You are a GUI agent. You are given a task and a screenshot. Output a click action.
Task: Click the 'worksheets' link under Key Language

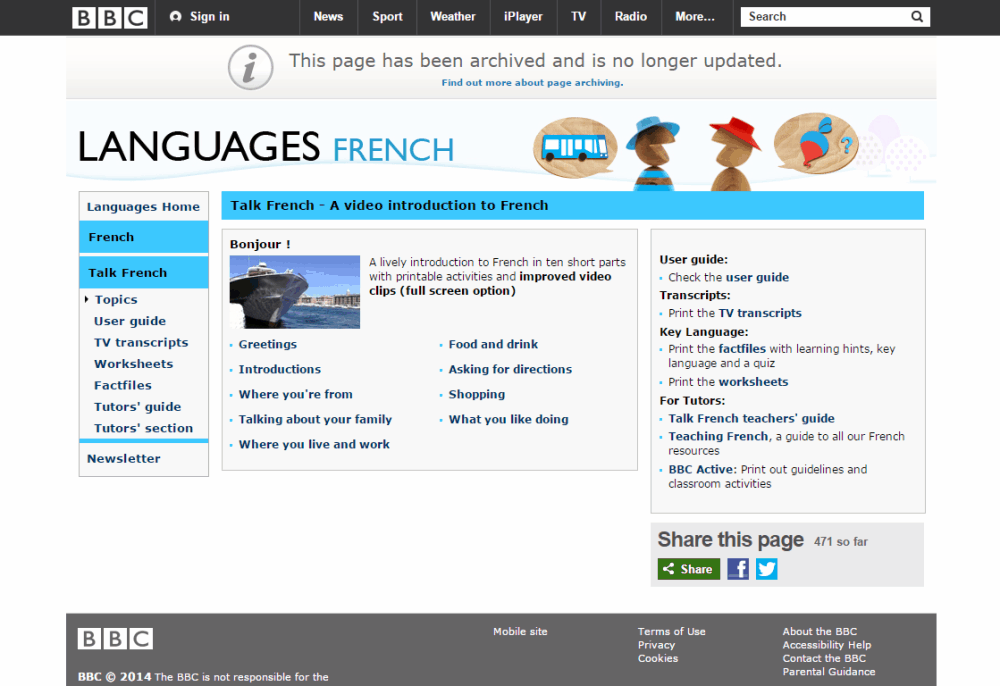(753, 382)
